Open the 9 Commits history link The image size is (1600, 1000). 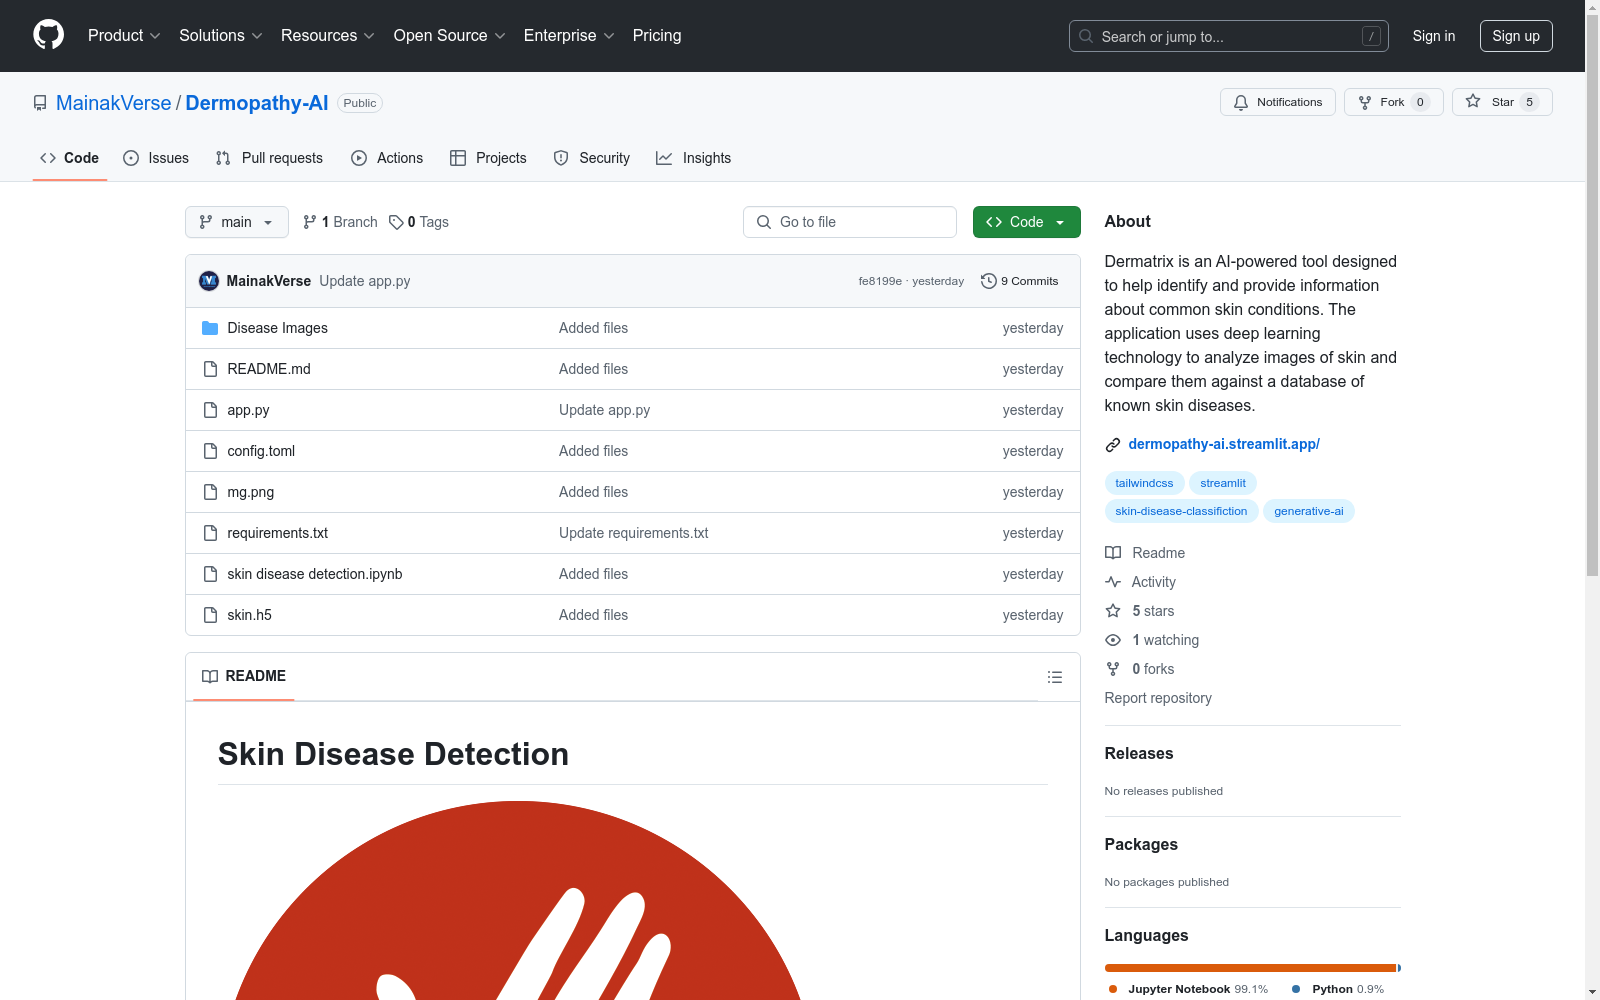1020,281
